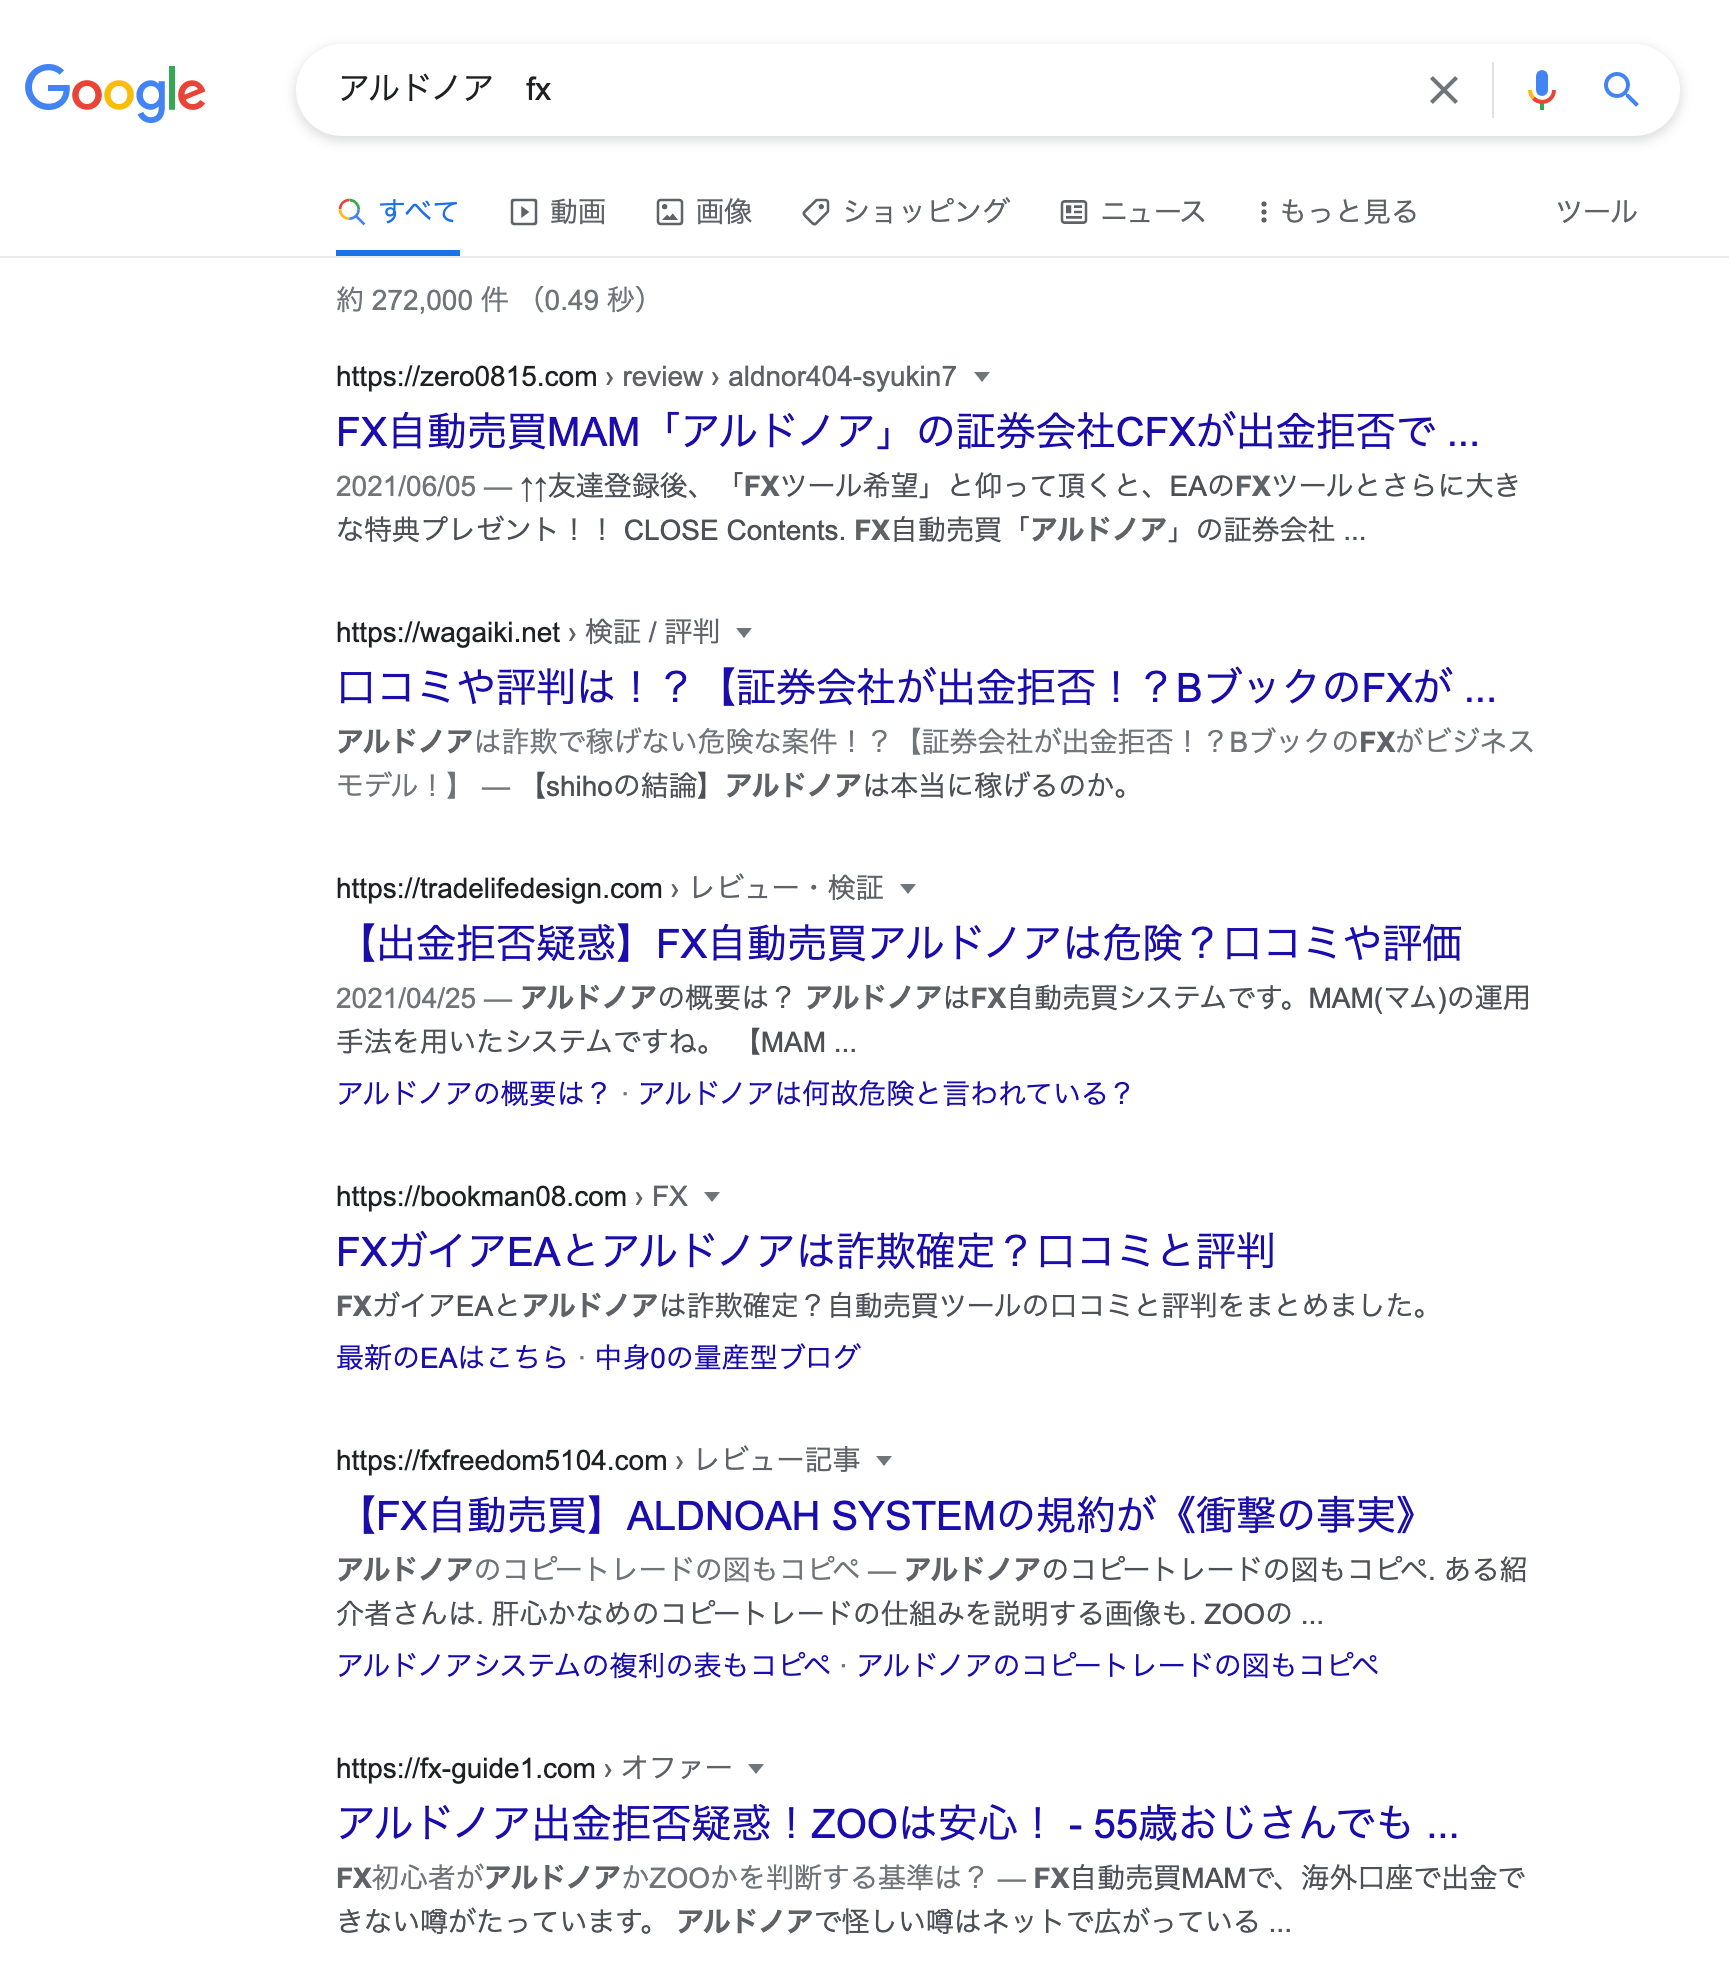The width and height of the screenshot is (1729, 1967).
Task: Click sitelink アルドノアの概要は？
Action: [472, 1094]
